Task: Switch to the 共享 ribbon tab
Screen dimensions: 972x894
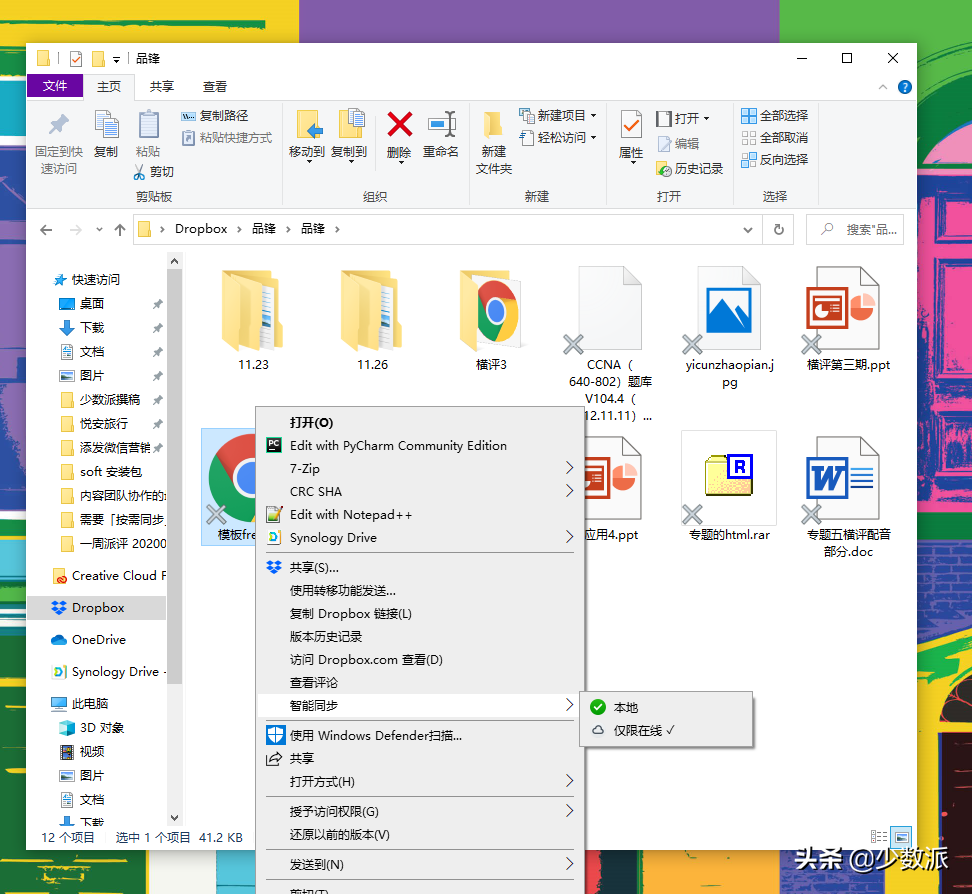Action: tap(162, 87)
